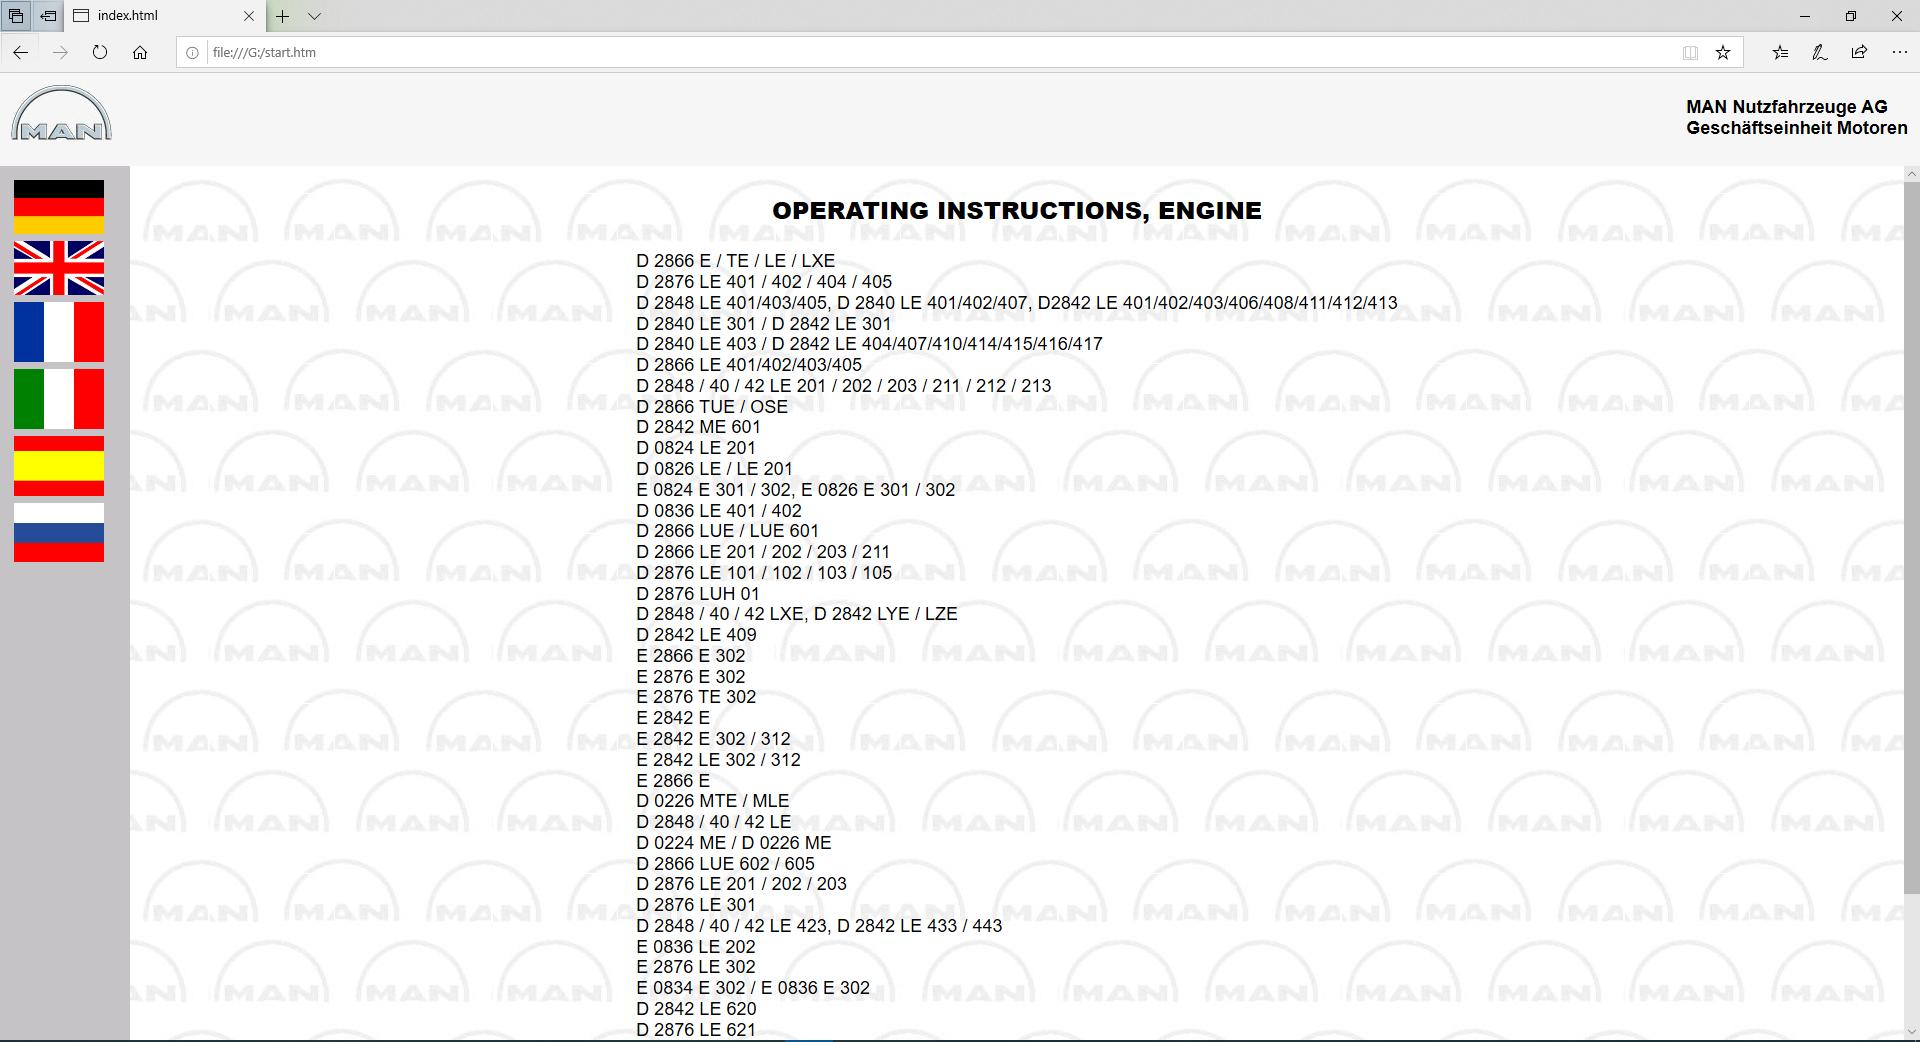Click the Dutch flag at sidebar bottom
1920x1042 pixels.
point(58,530)
